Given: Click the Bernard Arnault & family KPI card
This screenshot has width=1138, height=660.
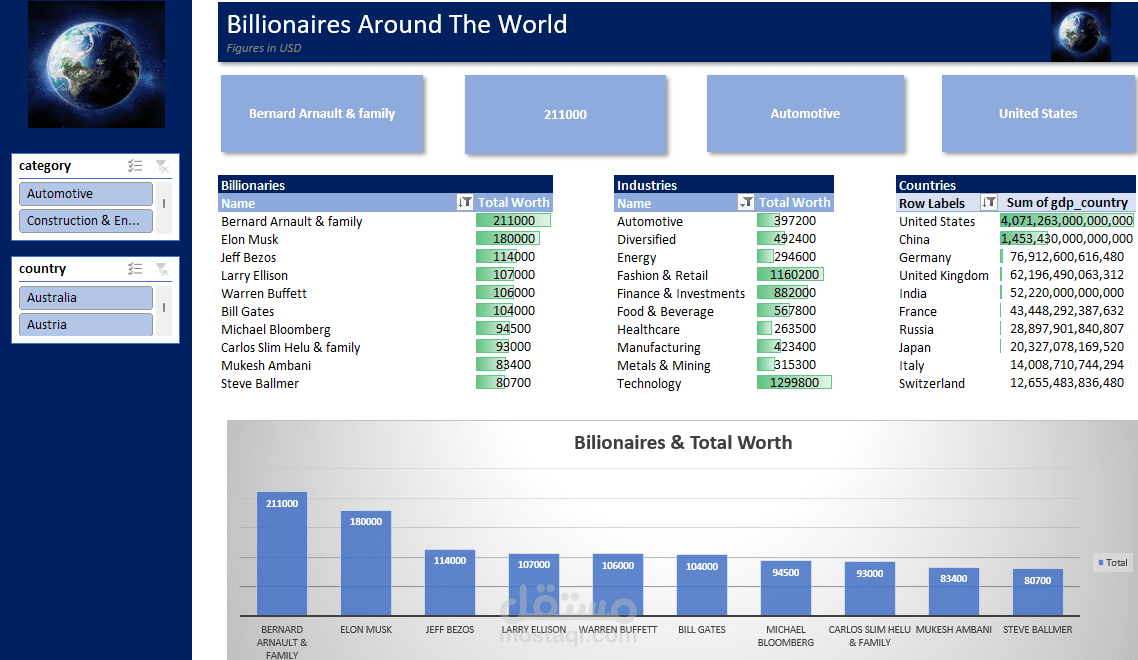Looking at the screenshot, I should [322, 114].
